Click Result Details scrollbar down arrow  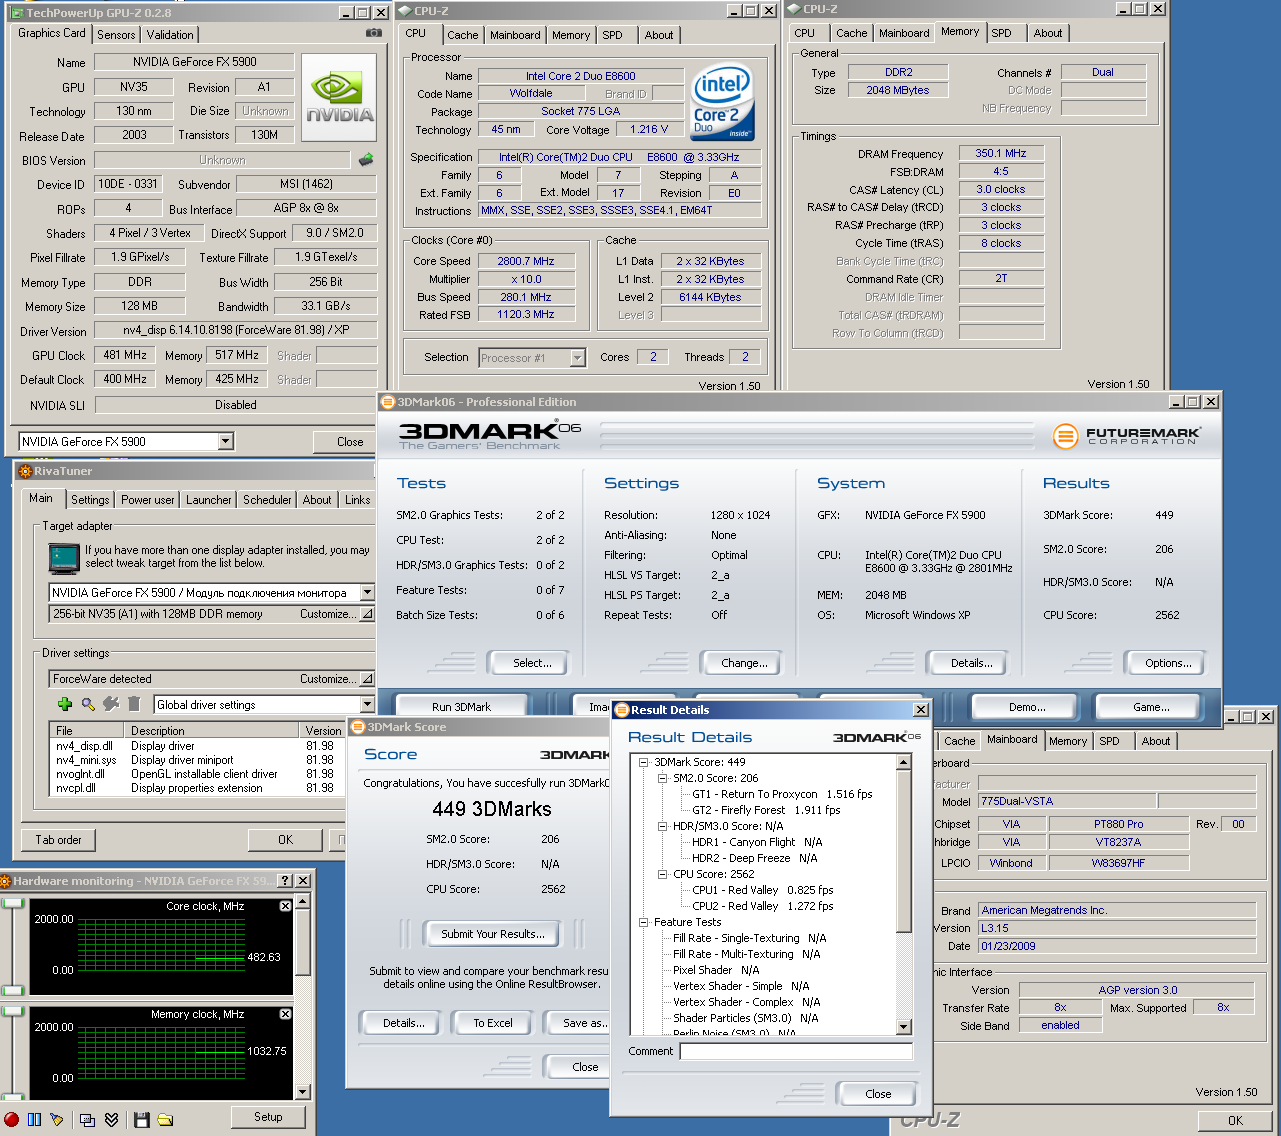click(904, 1027)
